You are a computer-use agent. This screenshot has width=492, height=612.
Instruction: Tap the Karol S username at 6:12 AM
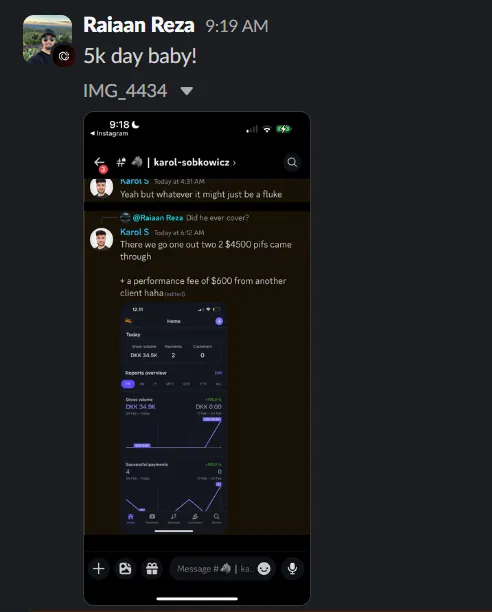(135, 232)
